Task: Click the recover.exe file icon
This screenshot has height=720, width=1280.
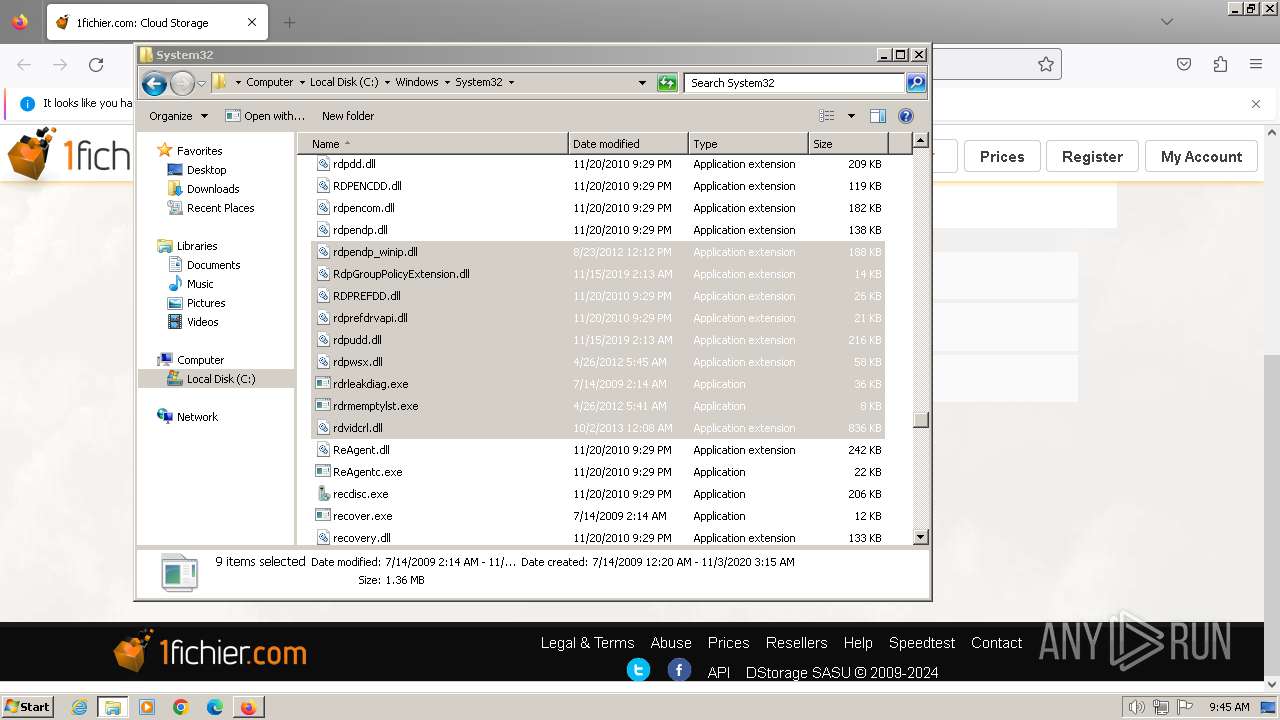Action: pos(323,516)
